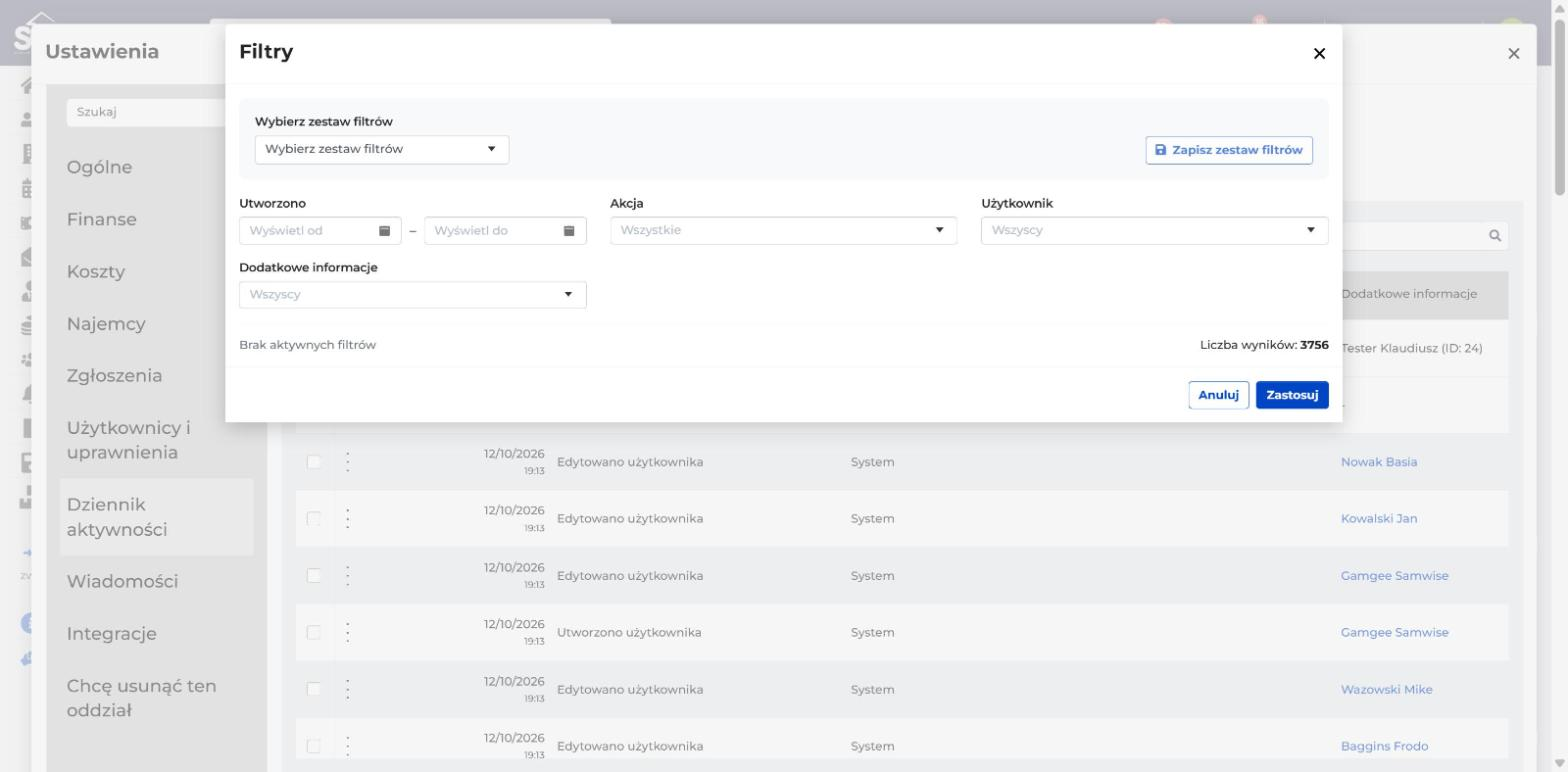Follow the Wazowski Mike link
The width and height of the screenshot is (1568, 772).
click(x=1387, y=689)
